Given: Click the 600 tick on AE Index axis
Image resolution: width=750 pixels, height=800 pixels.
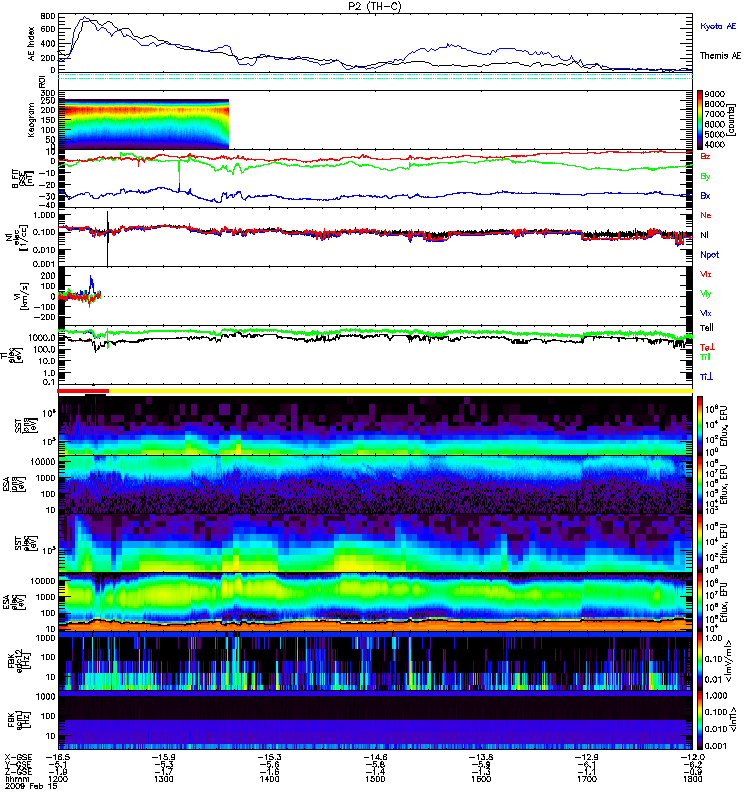Looking at the screenshot, I should click(48, 30).
